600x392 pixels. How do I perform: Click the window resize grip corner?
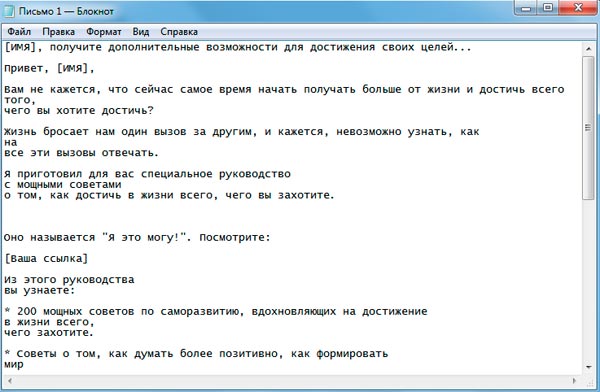[x=589, y=381]
